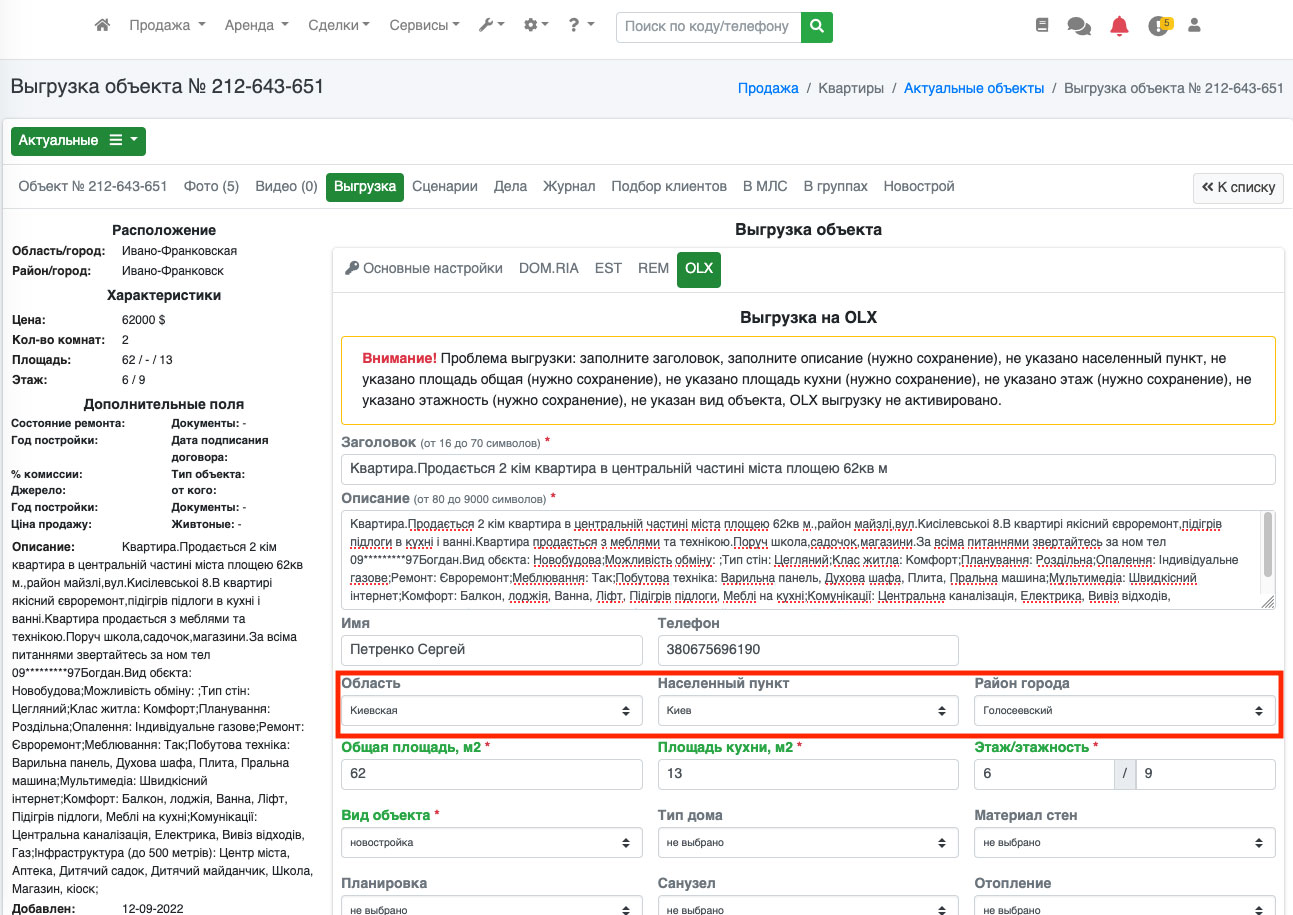This screenshot has height=915, width=1293.
Task: Follow the Актуальные объекты breadcrumb link
Action: point(973,88)
